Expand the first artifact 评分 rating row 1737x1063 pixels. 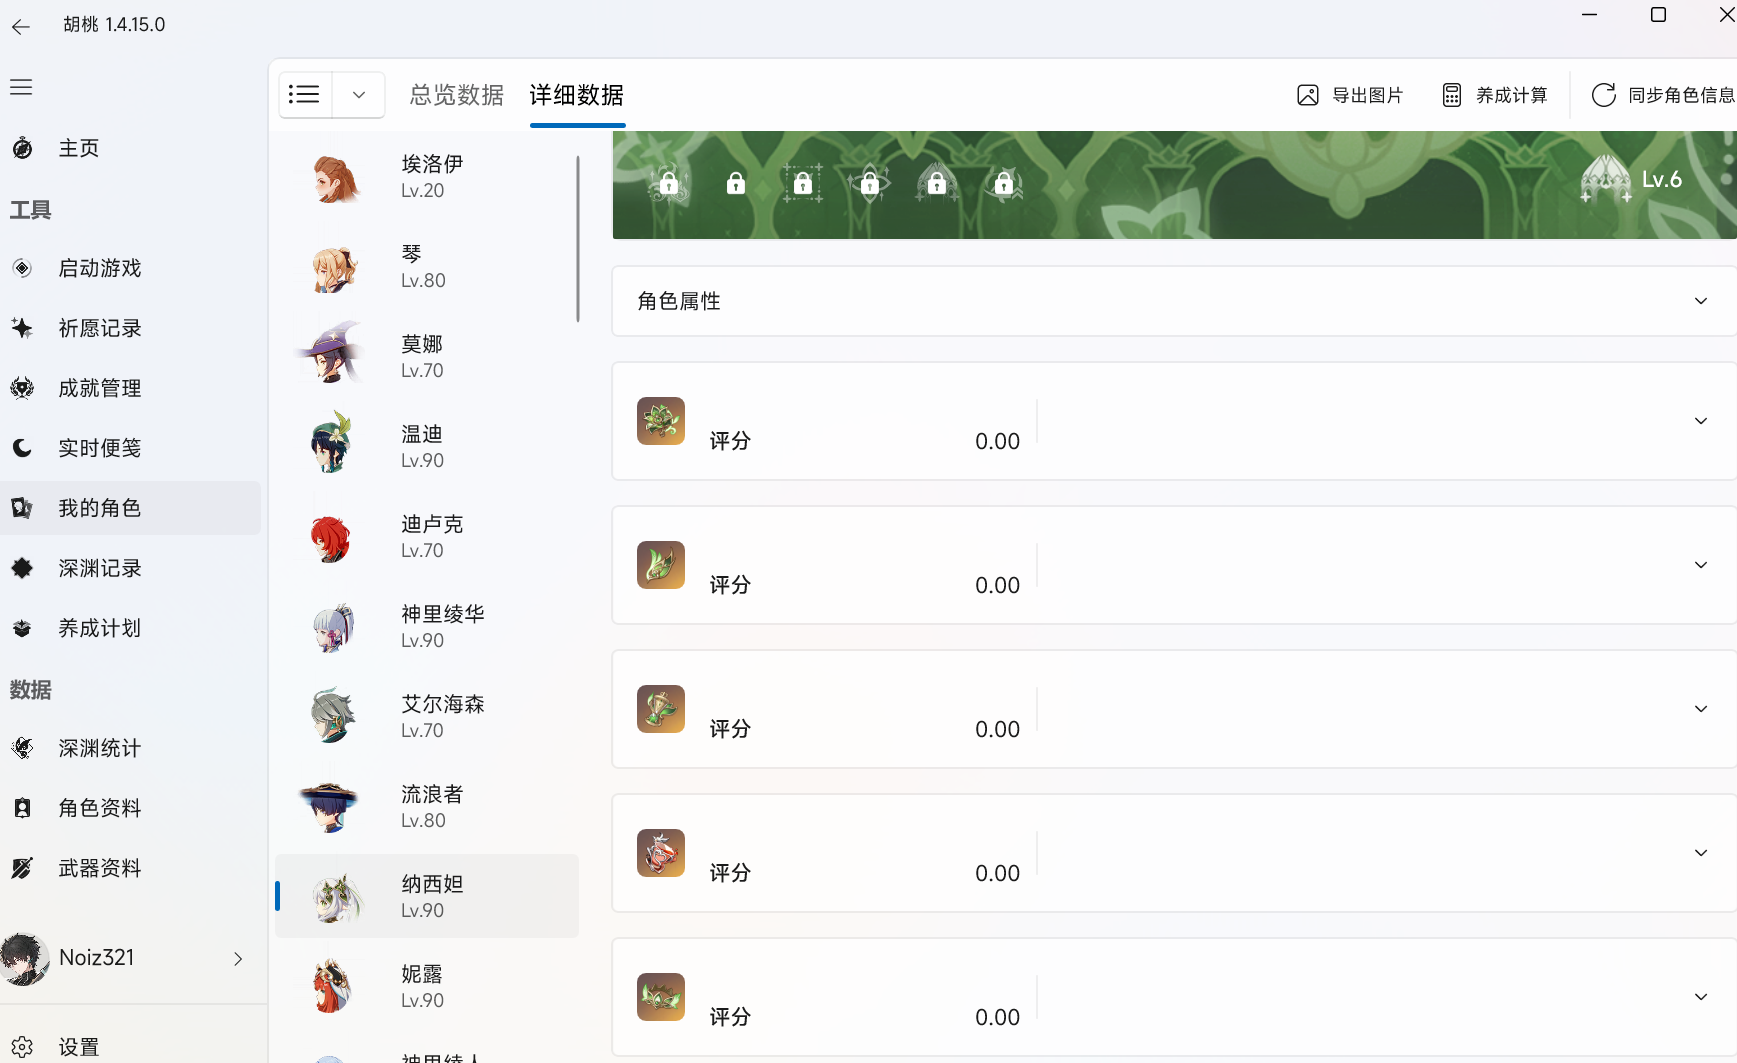[x=1701, y=420]
